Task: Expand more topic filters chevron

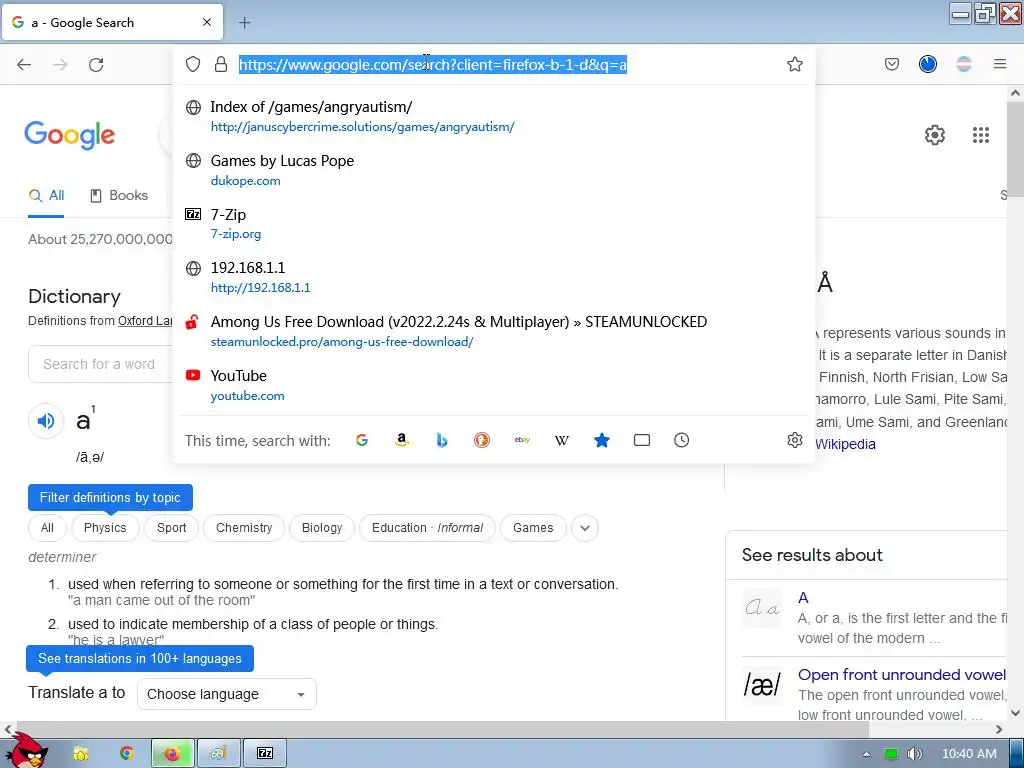Action: pyautogui.click(x=585, y=528)
